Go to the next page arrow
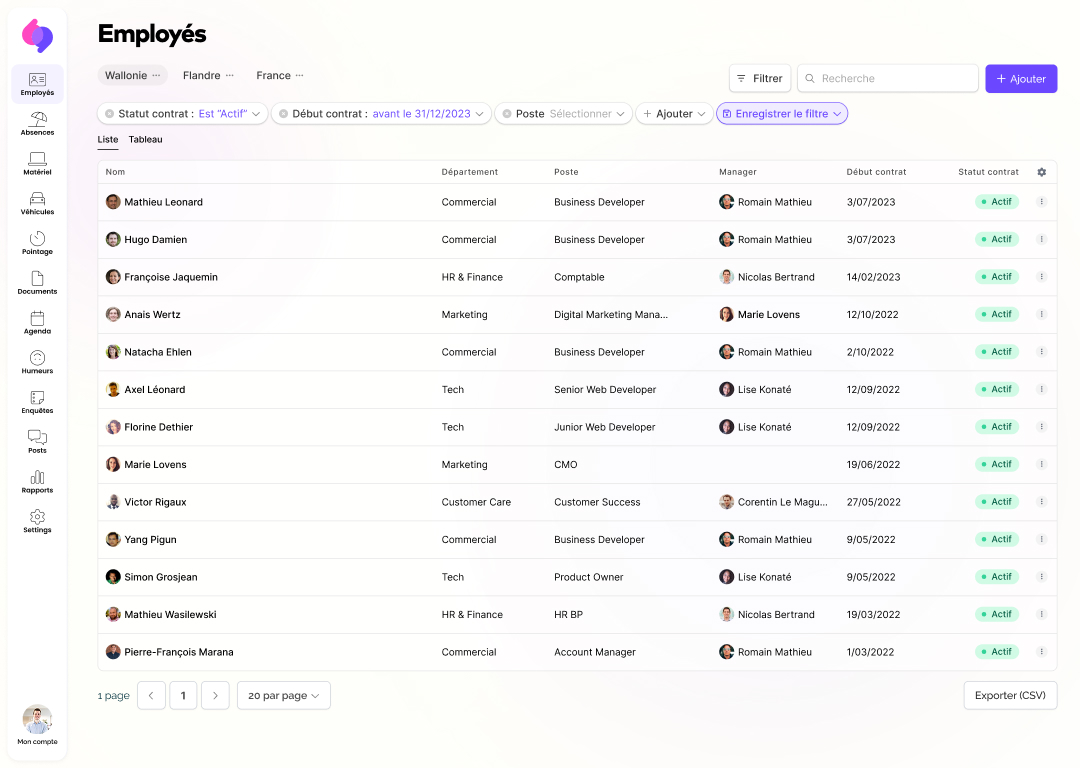The image size is (1080, 768). 215,696
